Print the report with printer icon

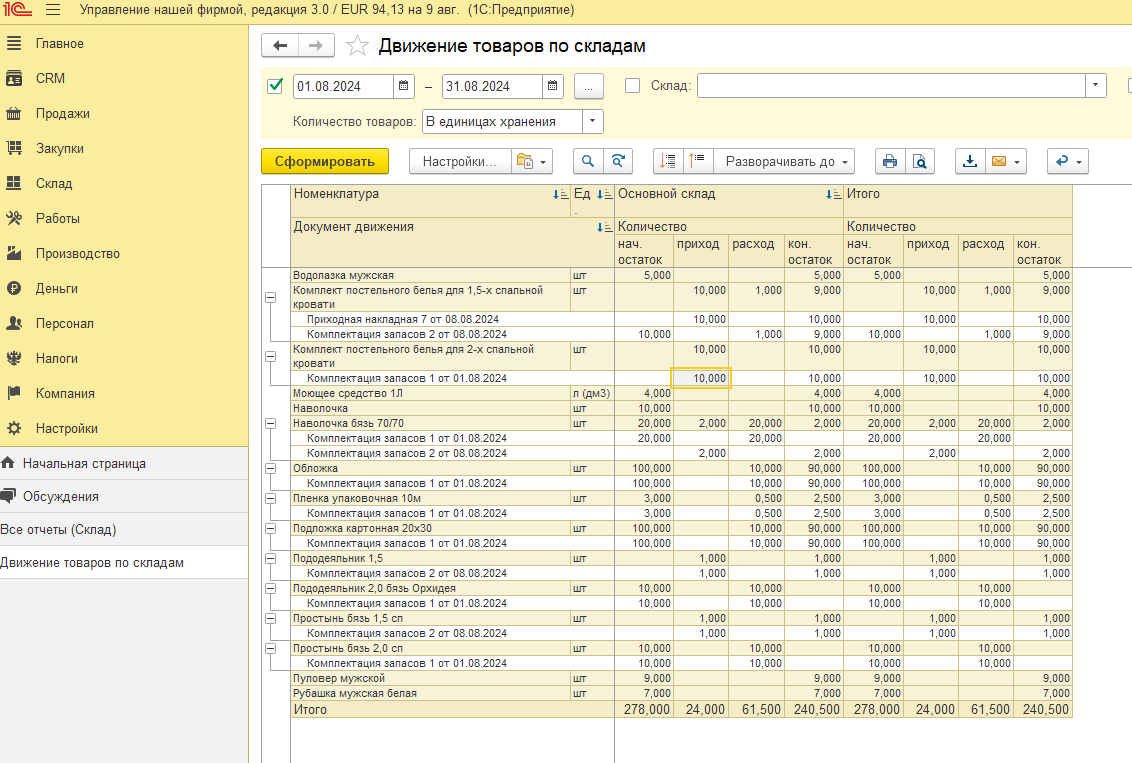(890, 161)
